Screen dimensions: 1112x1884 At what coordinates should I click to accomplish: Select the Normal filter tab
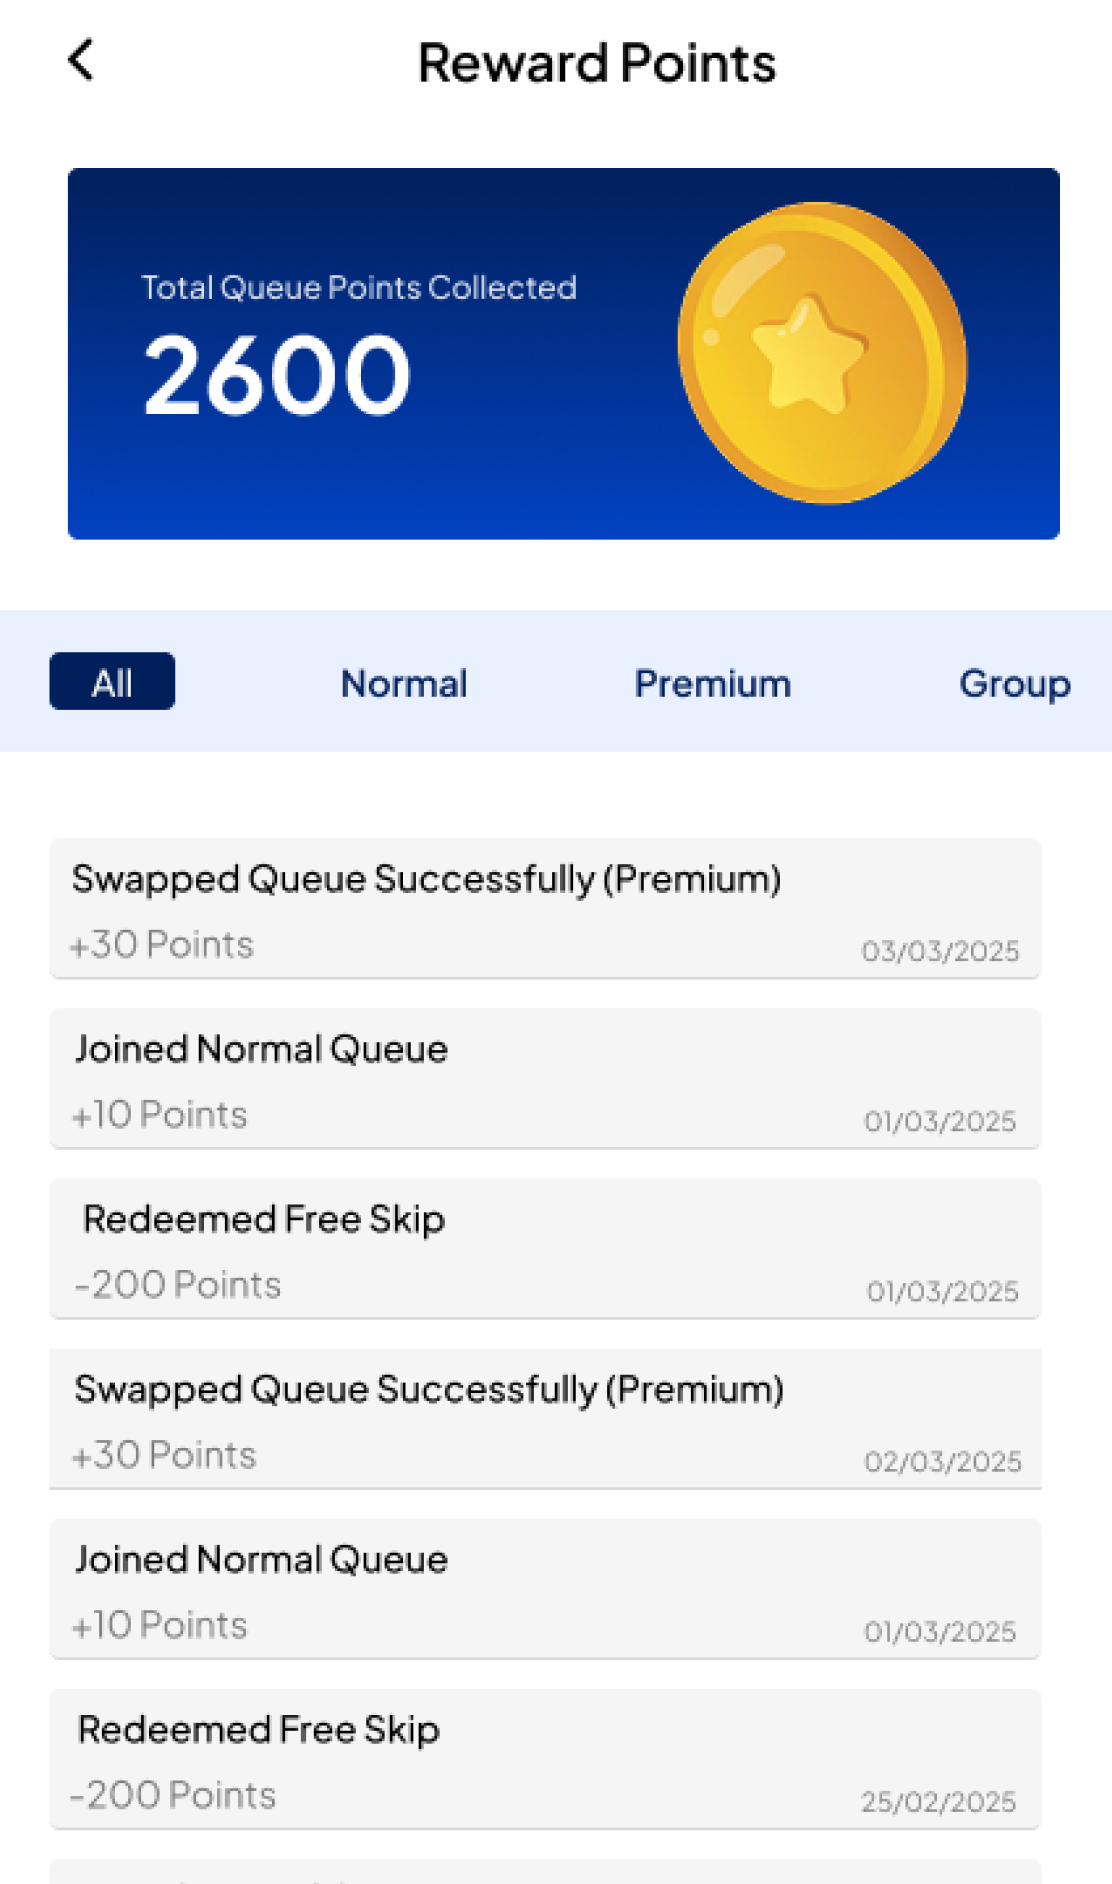tap(404, 684)
